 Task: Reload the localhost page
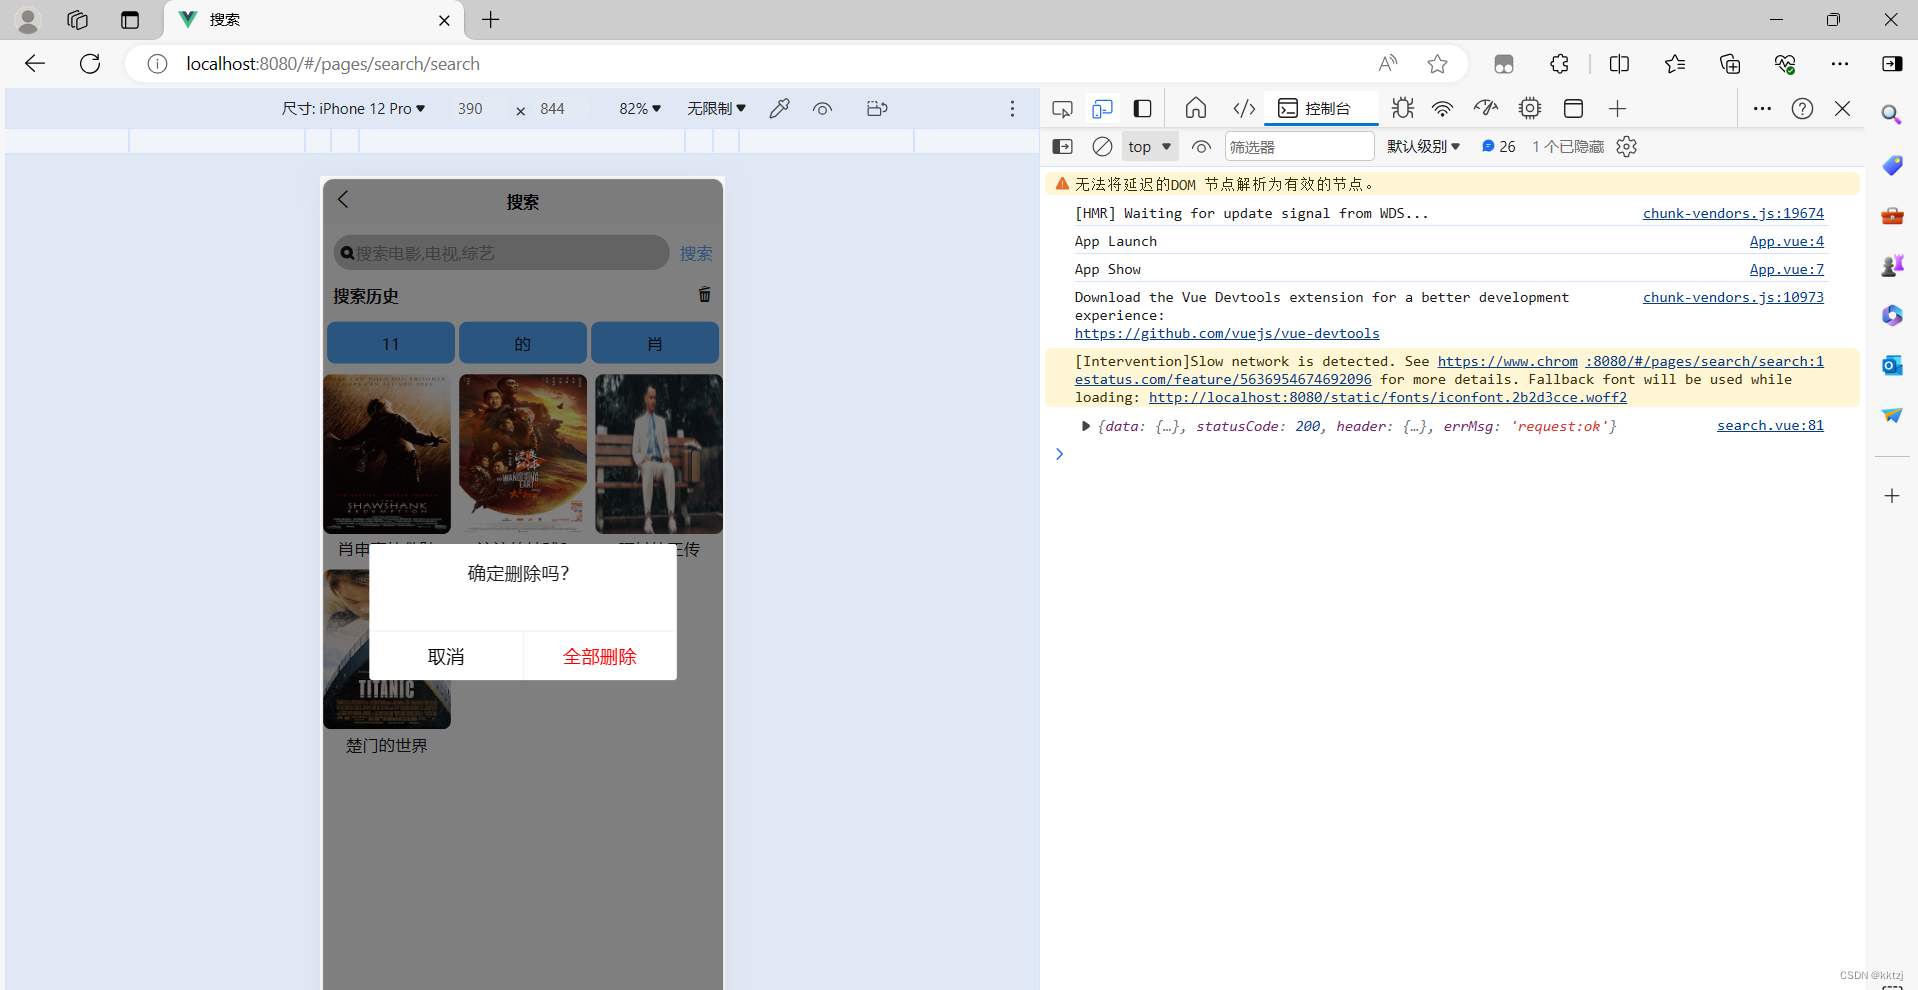click(x=90, y=64)
